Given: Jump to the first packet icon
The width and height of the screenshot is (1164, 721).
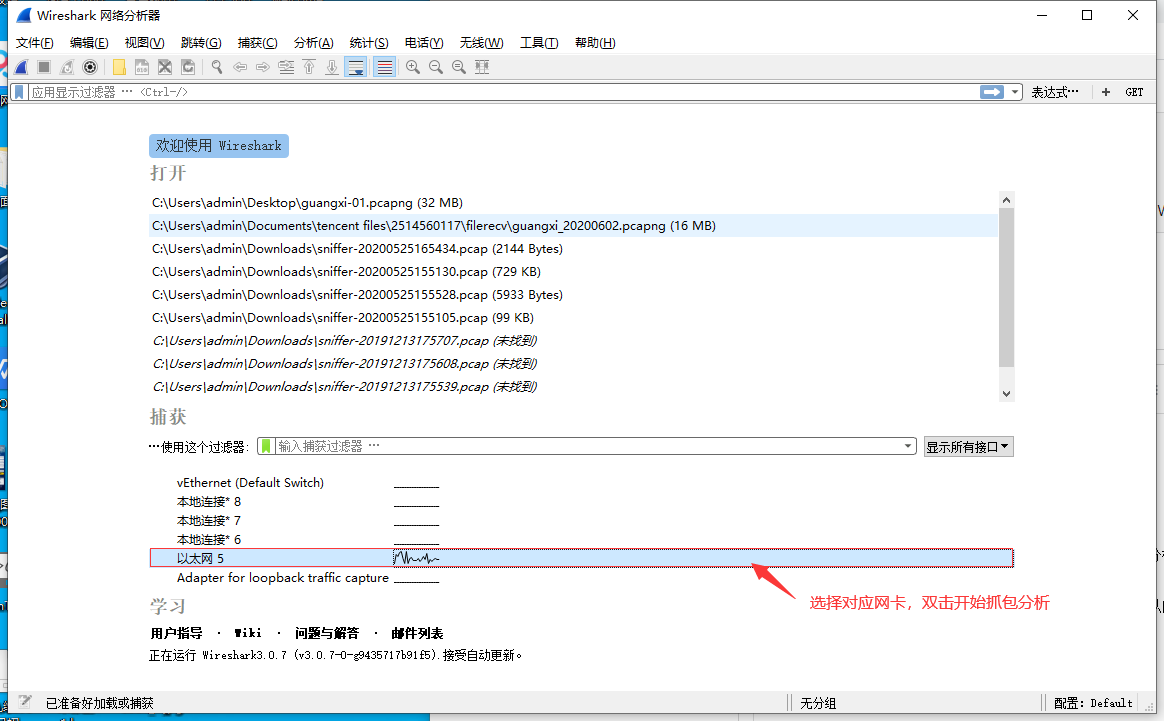Looking at the screenshot, I should tap(309, 68).
